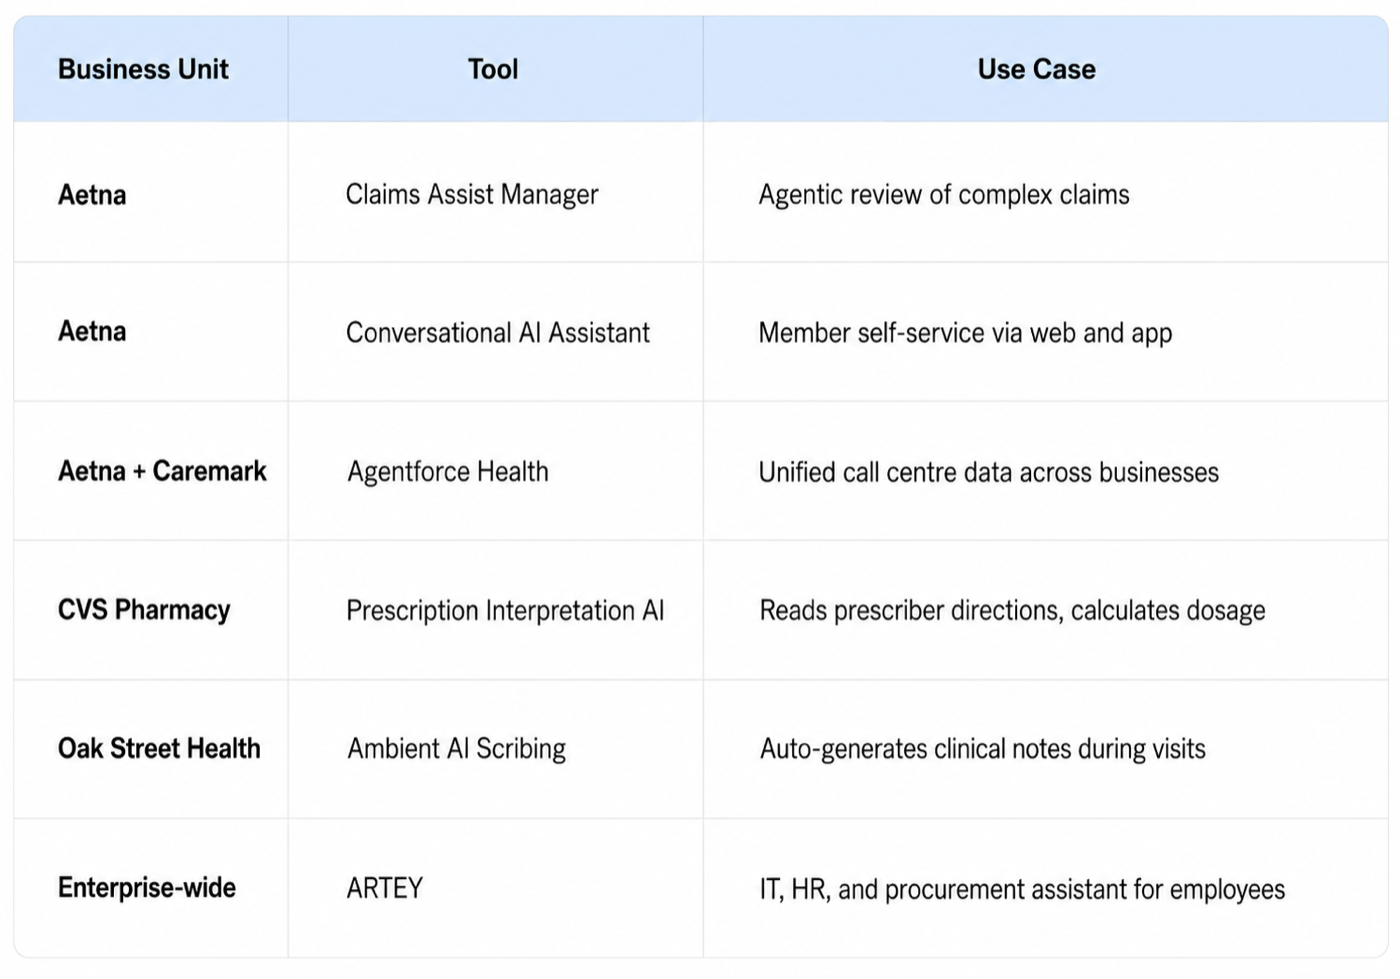The height and width of the screenshot is (979, 1400).
Task: Click the Tool column header
Action: [x=493, y=69]
